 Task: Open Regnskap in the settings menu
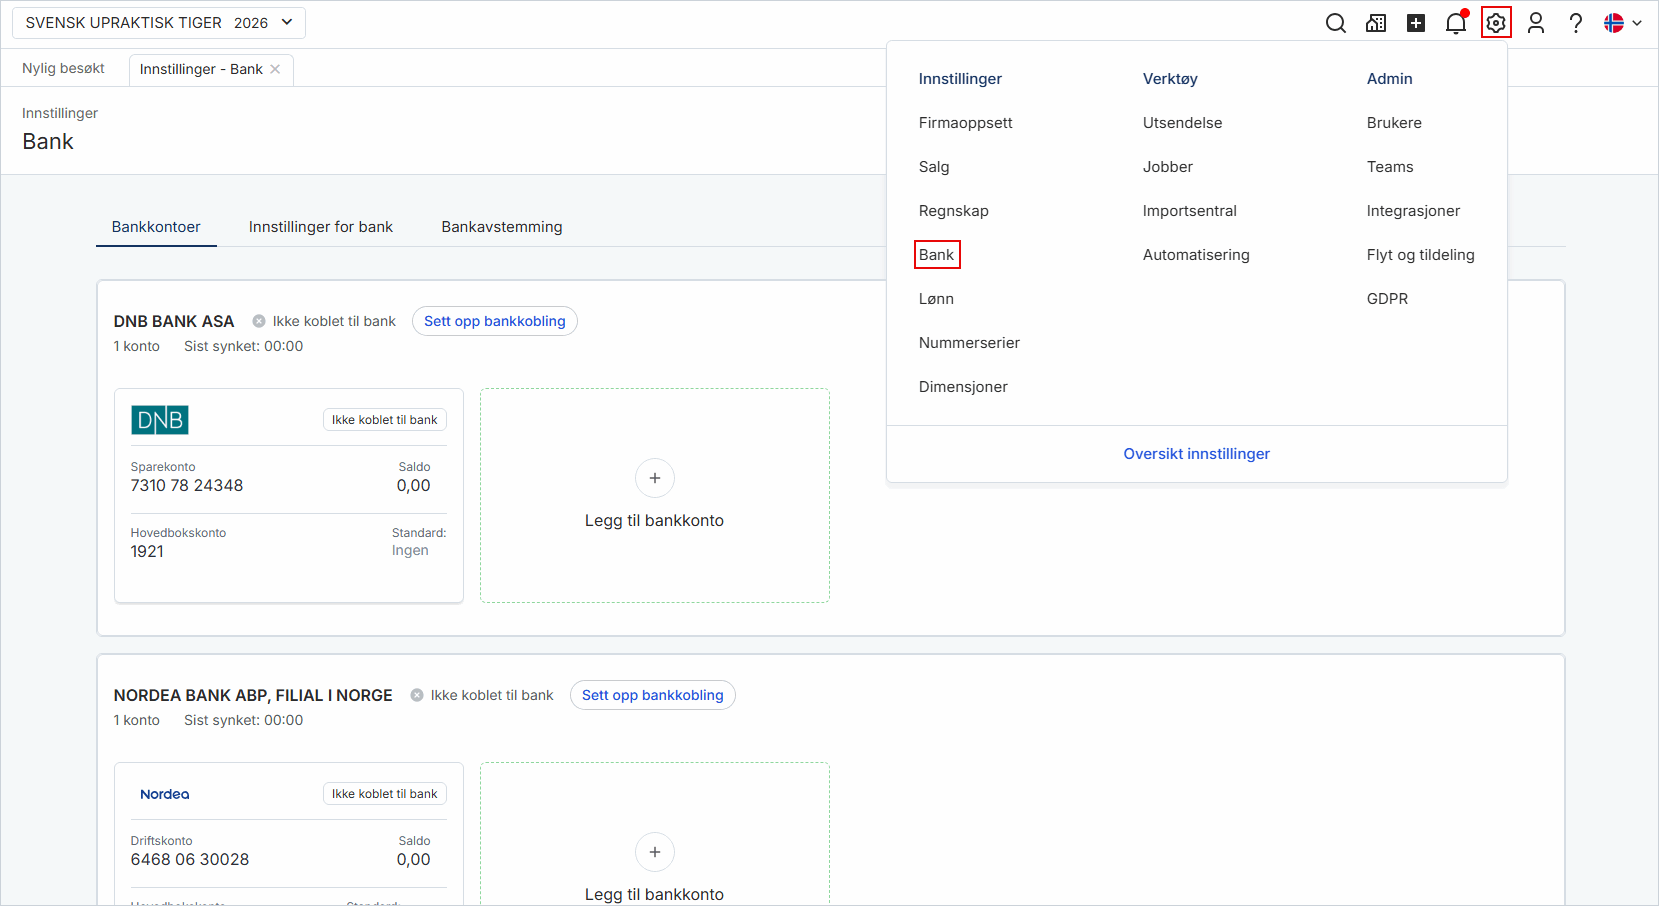tap(954, 211)
